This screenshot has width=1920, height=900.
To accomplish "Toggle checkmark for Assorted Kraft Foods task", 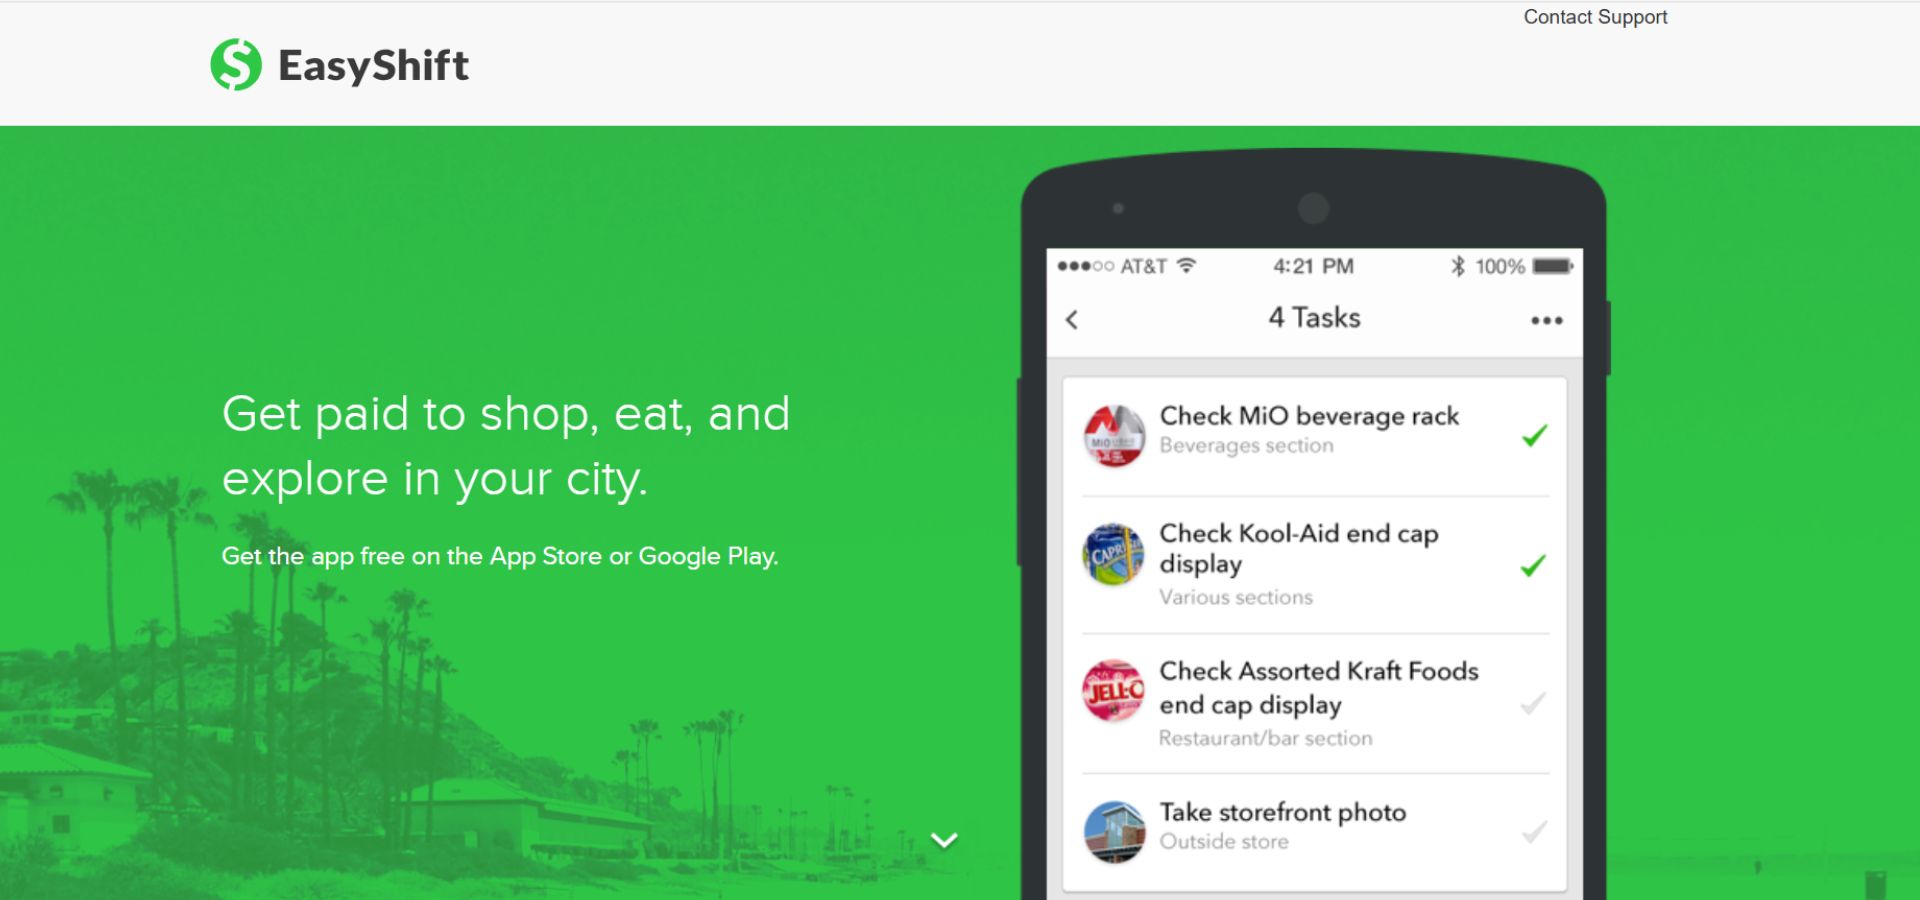I will pos(1533,703).
